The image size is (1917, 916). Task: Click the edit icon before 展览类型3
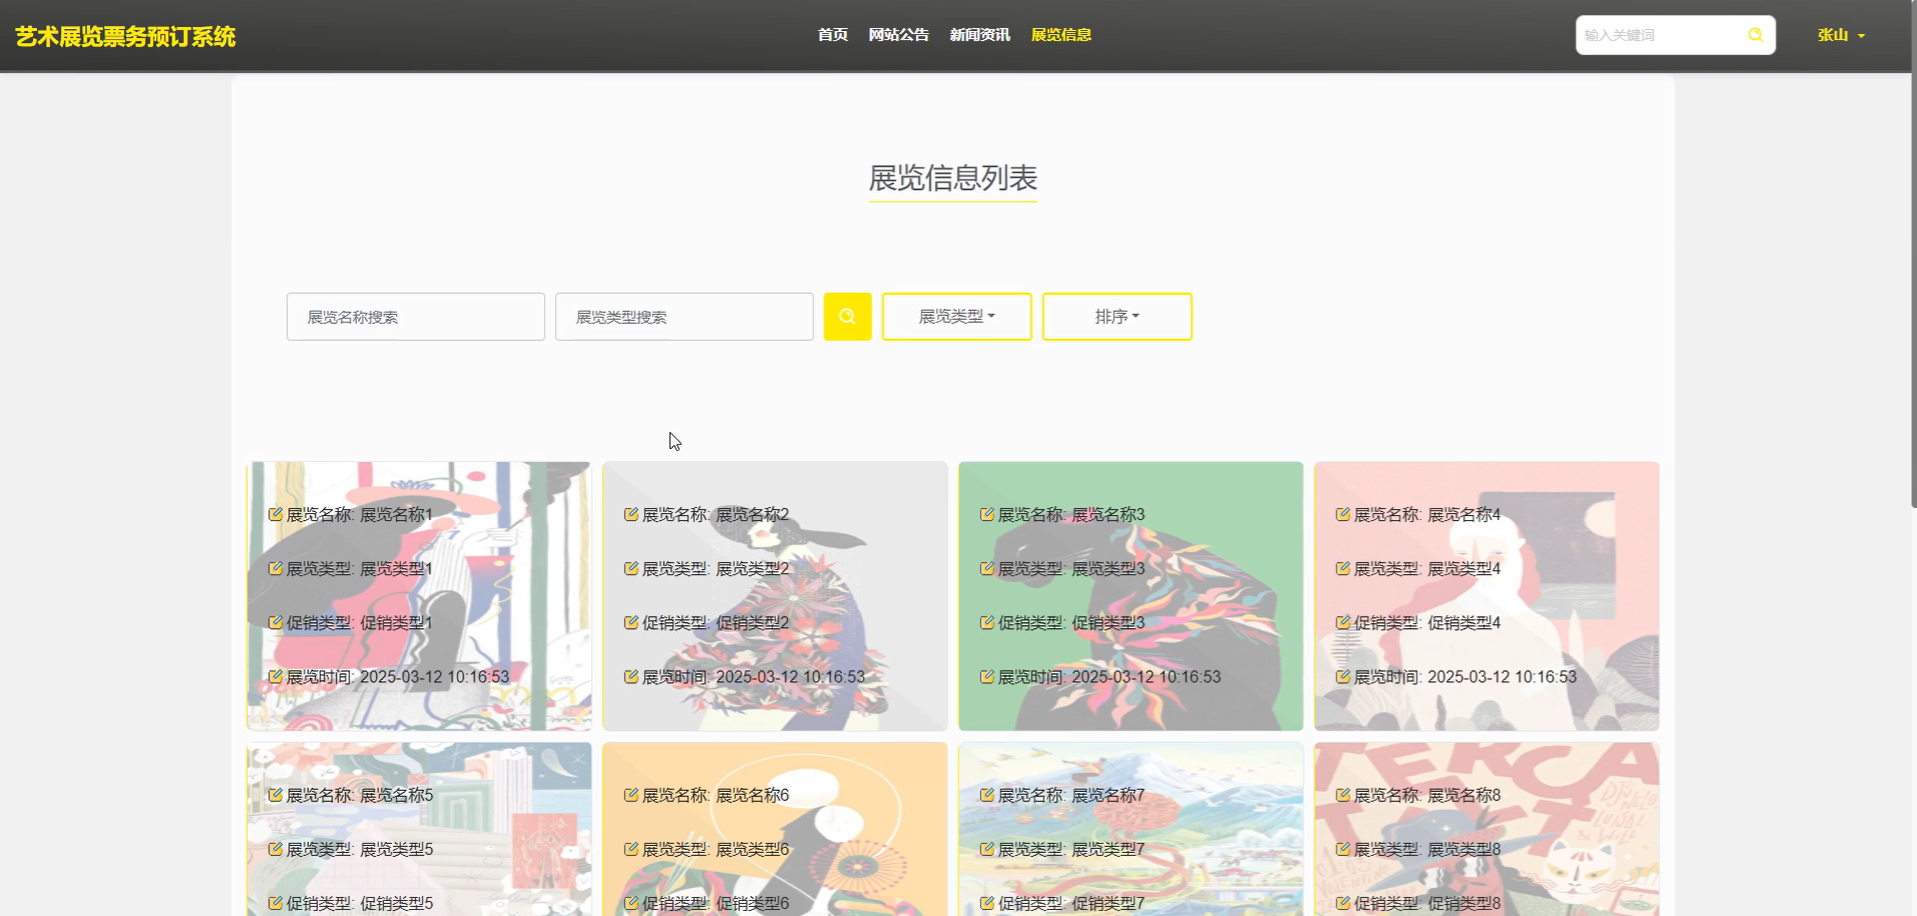[x=987, y=568]
